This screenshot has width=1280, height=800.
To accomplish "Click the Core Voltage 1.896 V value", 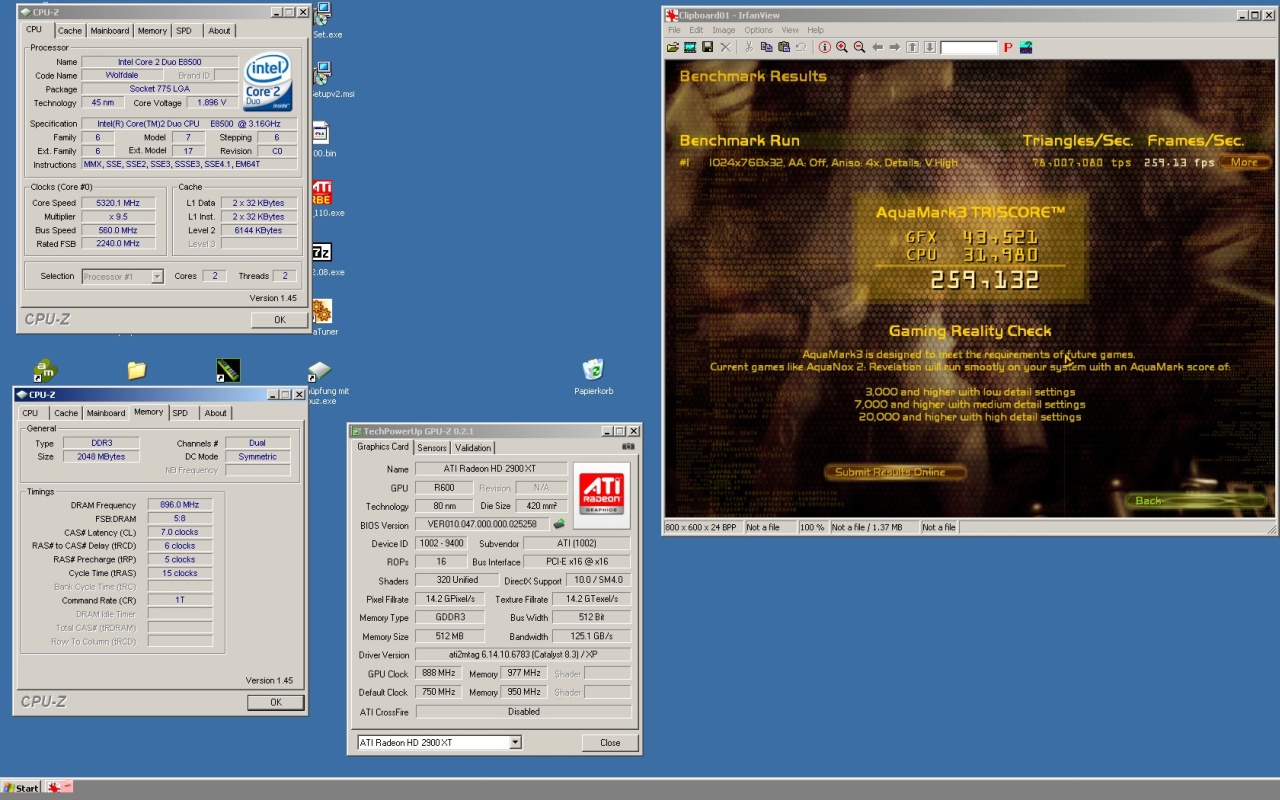I will pos(212,103).
